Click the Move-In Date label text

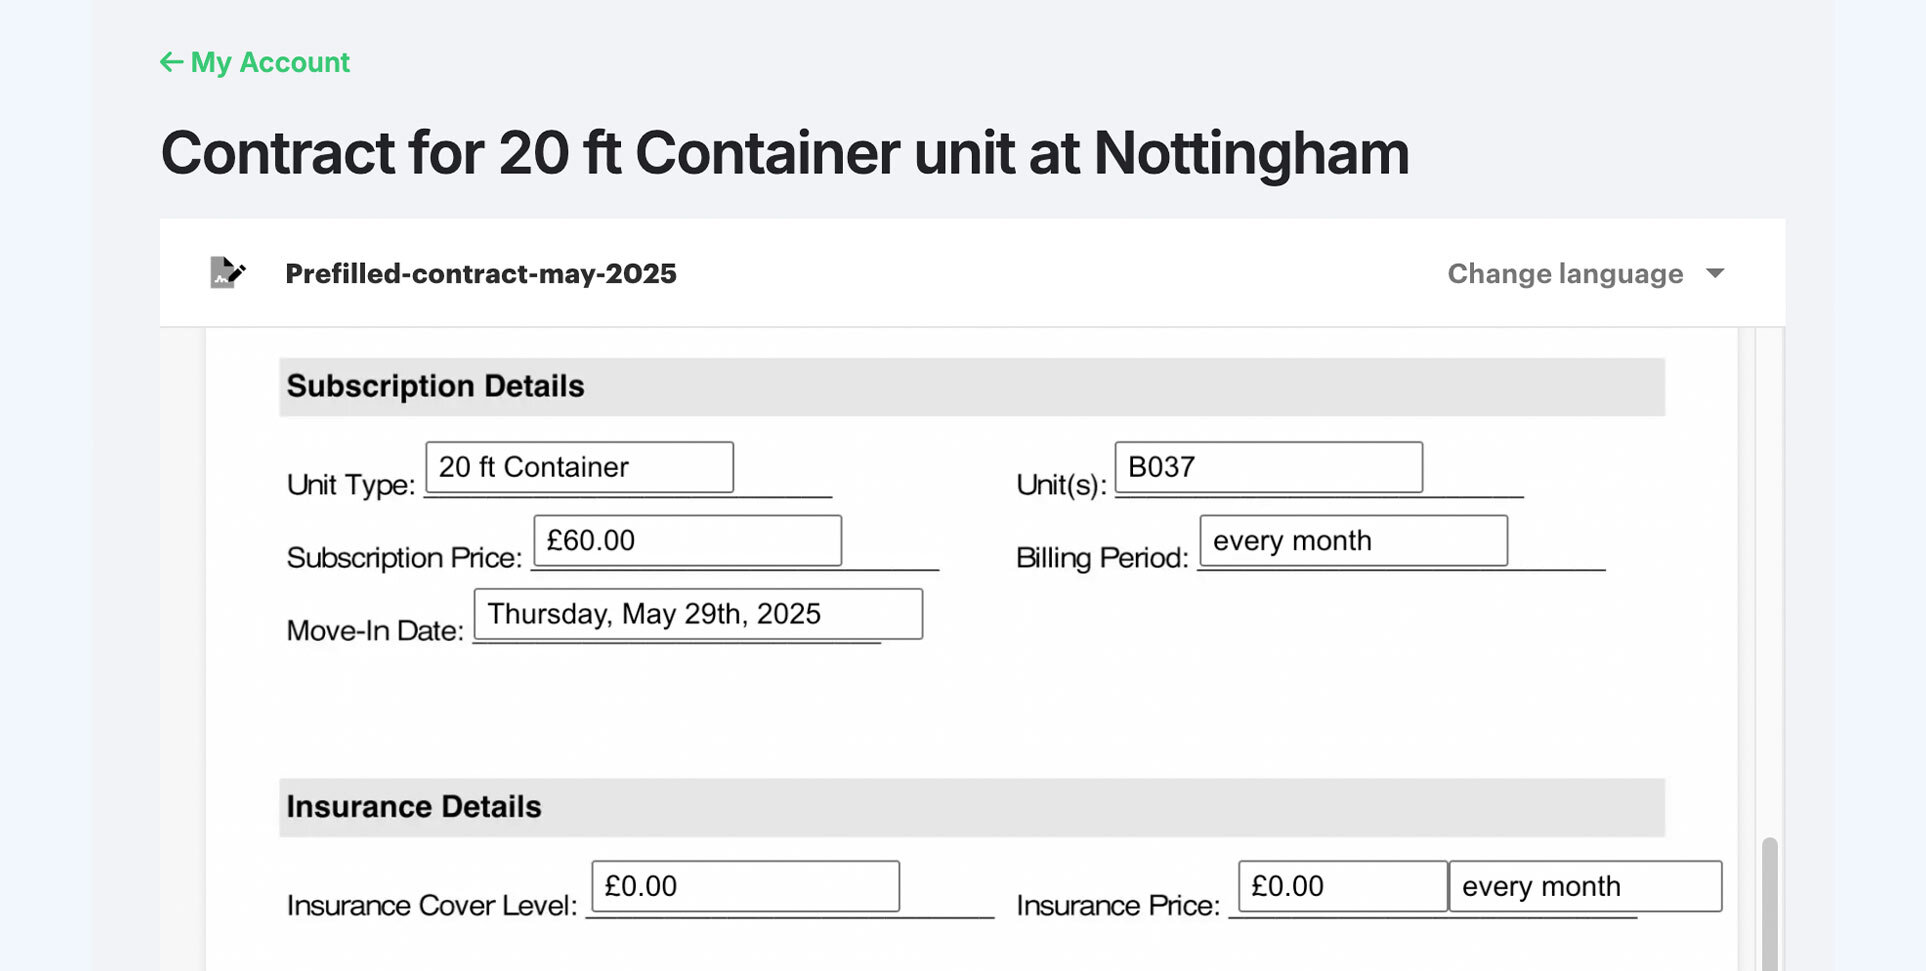[375, 631]
